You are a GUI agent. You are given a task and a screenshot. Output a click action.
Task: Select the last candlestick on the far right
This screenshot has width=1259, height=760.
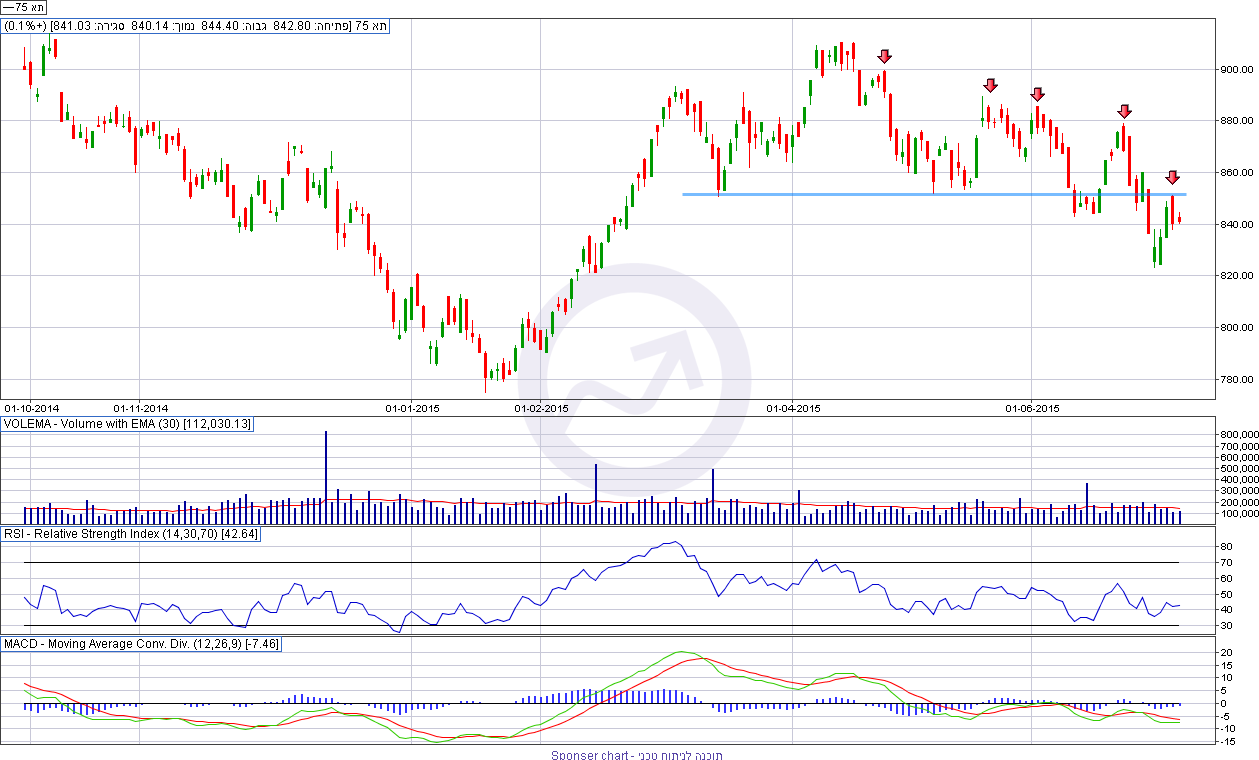[x=1181, y=219]
